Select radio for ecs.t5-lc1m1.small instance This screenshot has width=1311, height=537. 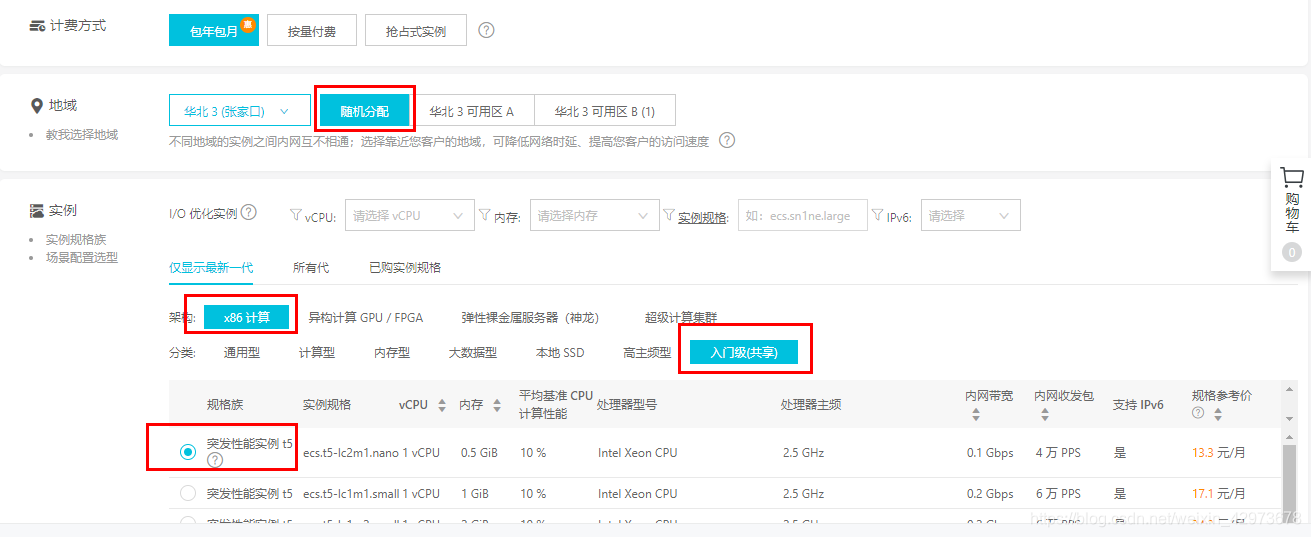click(x=188, y=493)
